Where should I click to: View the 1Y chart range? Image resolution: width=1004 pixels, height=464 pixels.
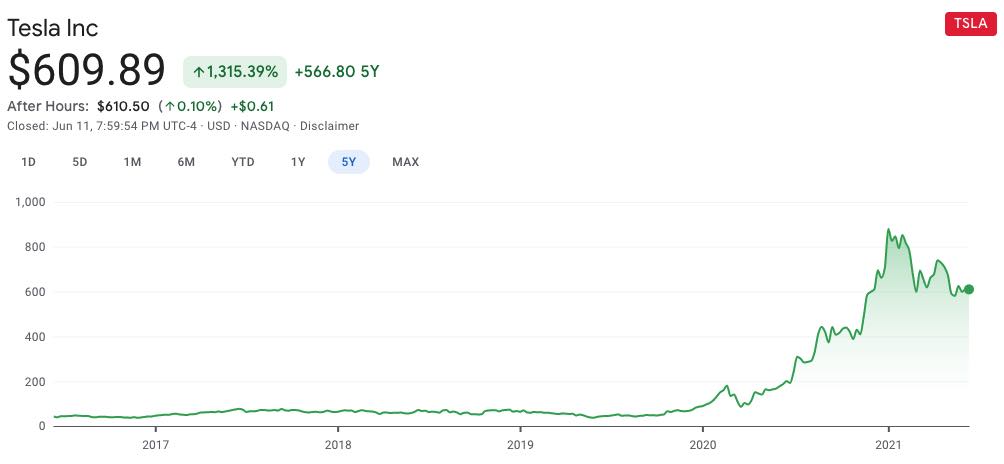click(298, 162)
